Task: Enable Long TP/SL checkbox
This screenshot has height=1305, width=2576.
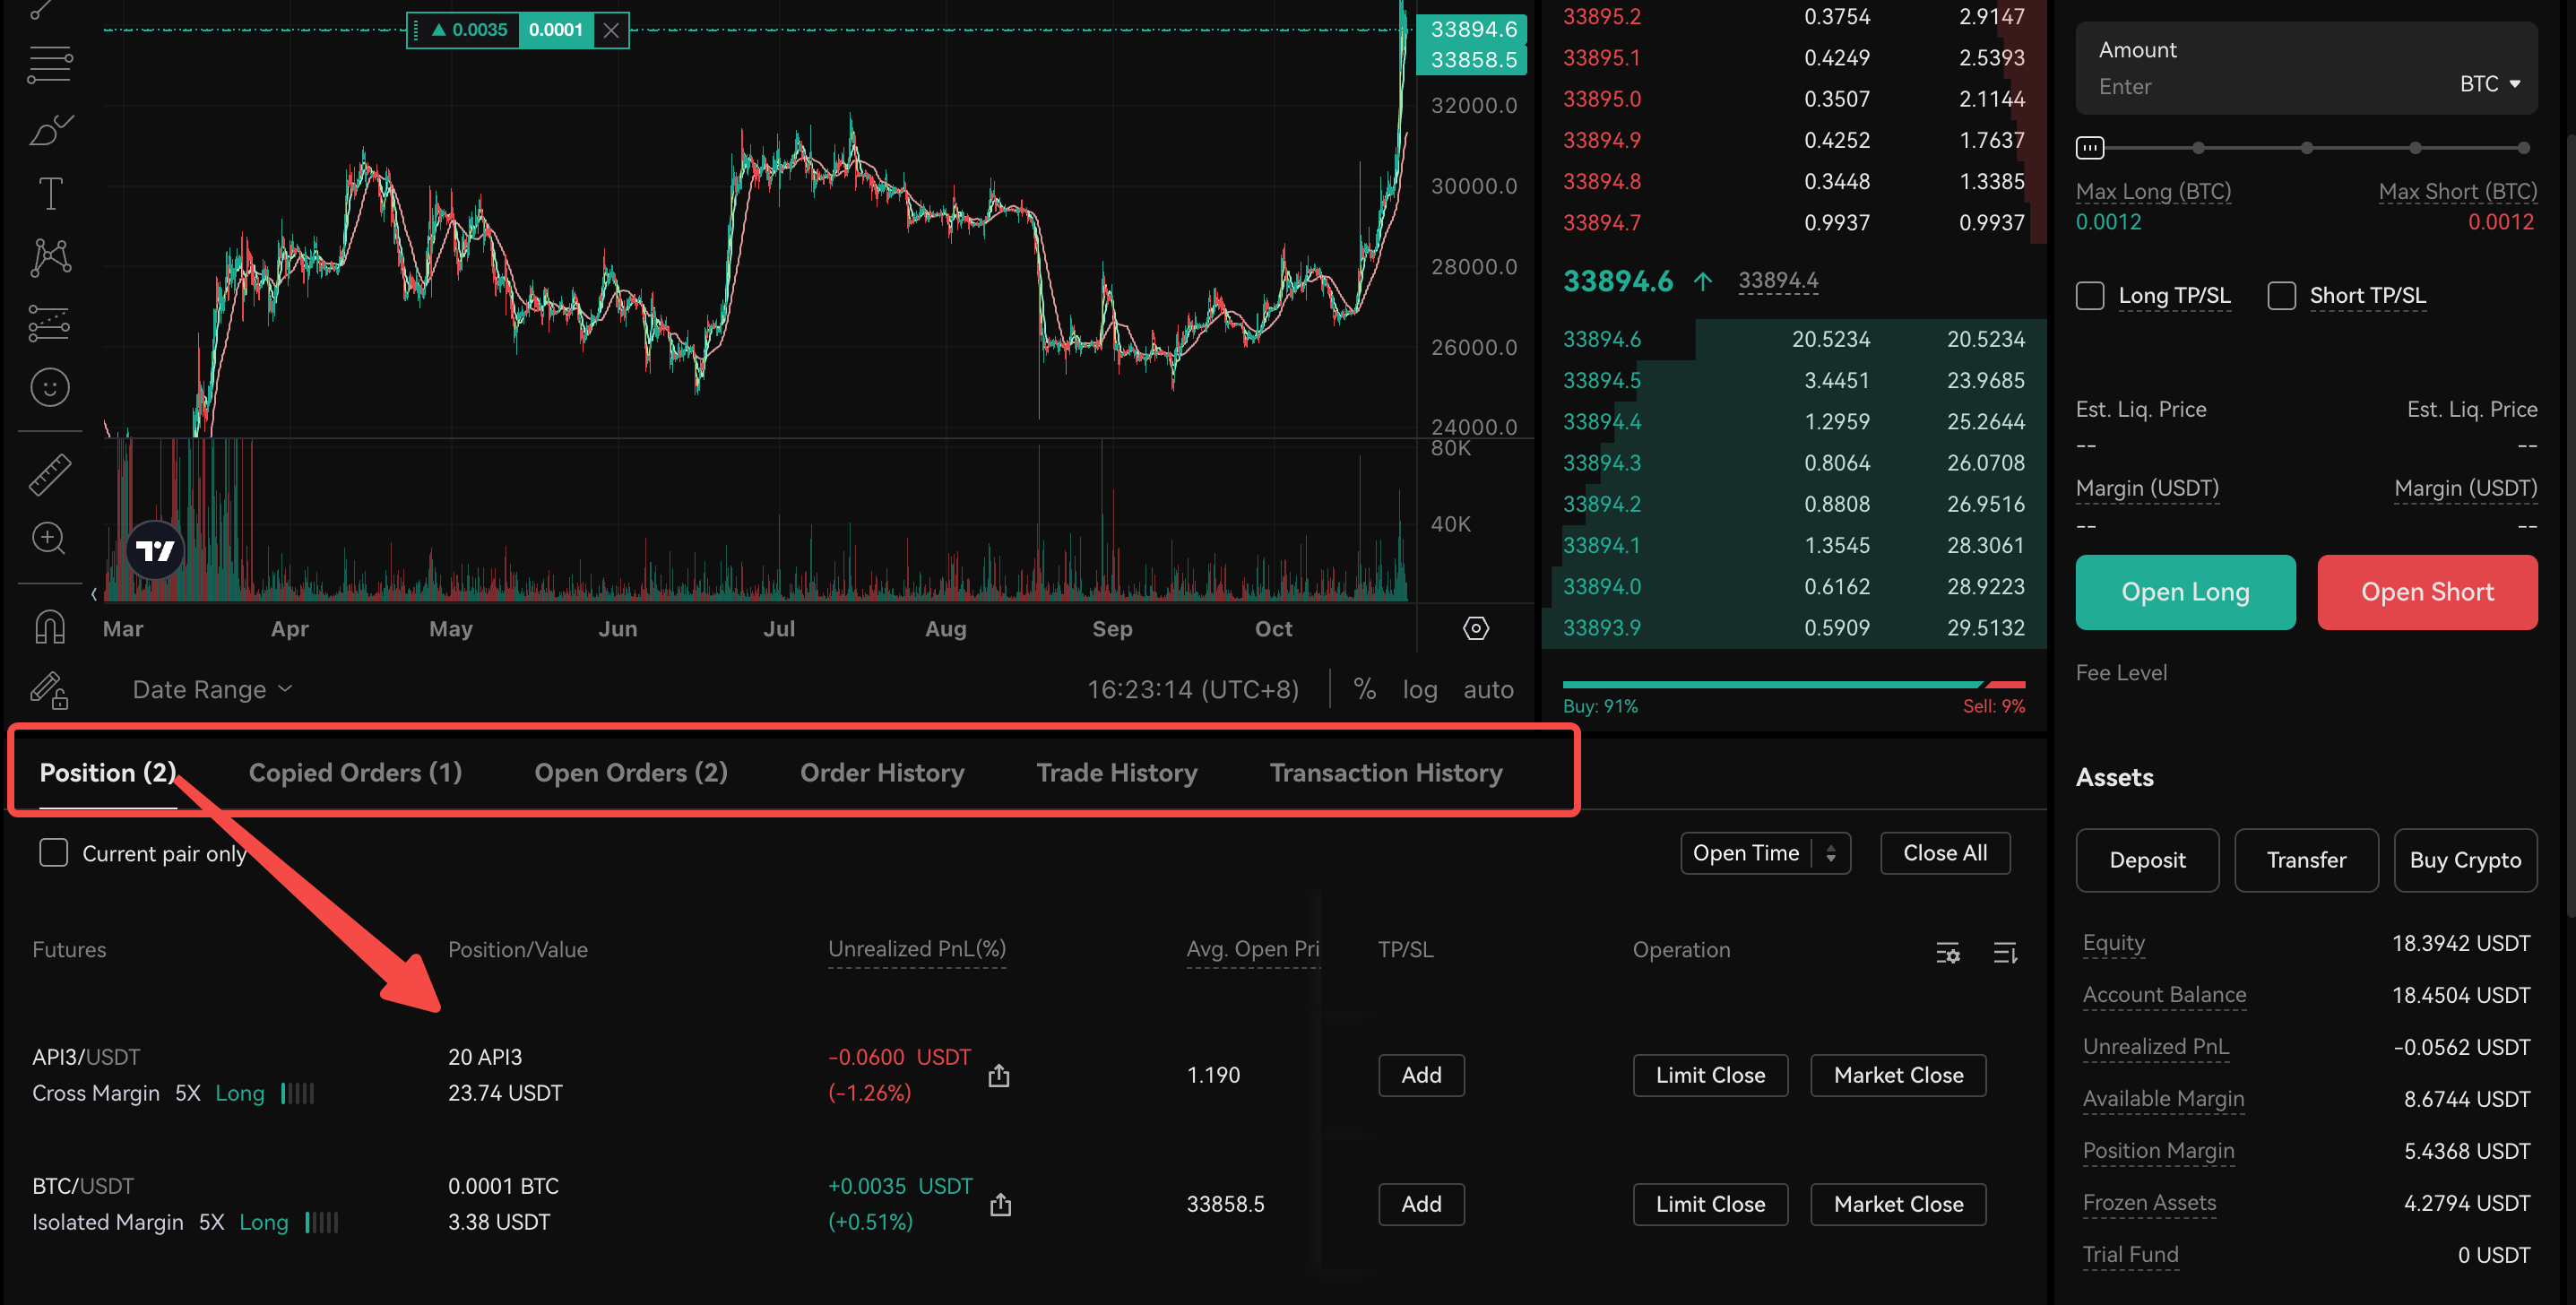Action: point(2089,295)
